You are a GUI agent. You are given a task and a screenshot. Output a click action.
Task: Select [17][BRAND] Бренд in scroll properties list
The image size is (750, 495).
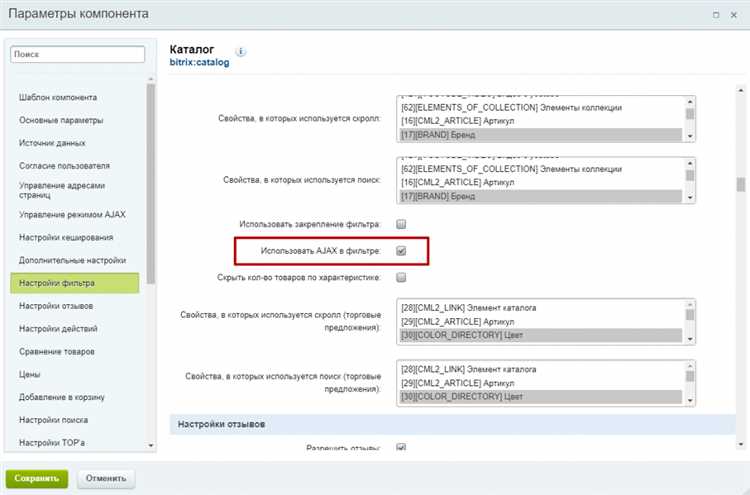click(541, 135)
